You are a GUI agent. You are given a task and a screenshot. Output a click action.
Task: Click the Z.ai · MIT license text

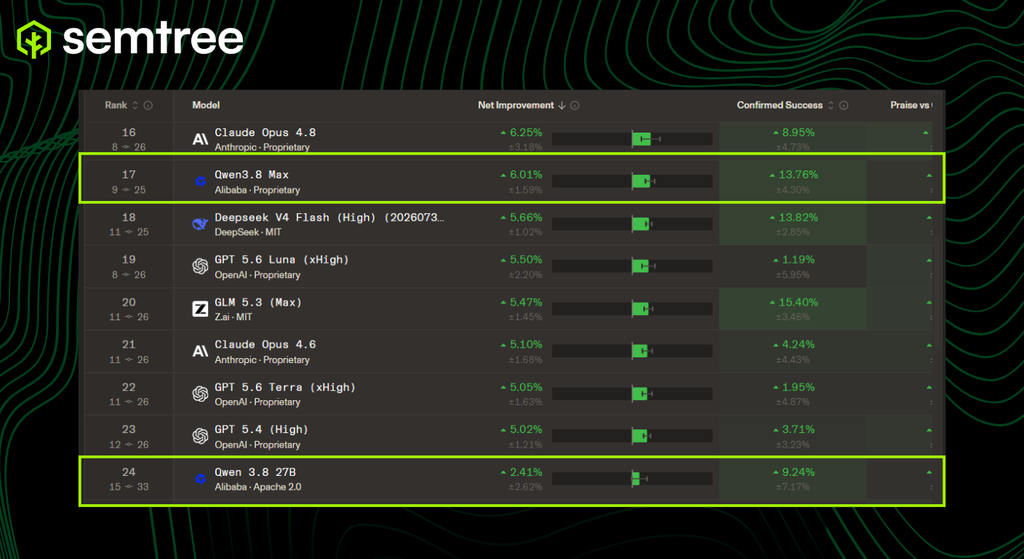pos(233,317)
